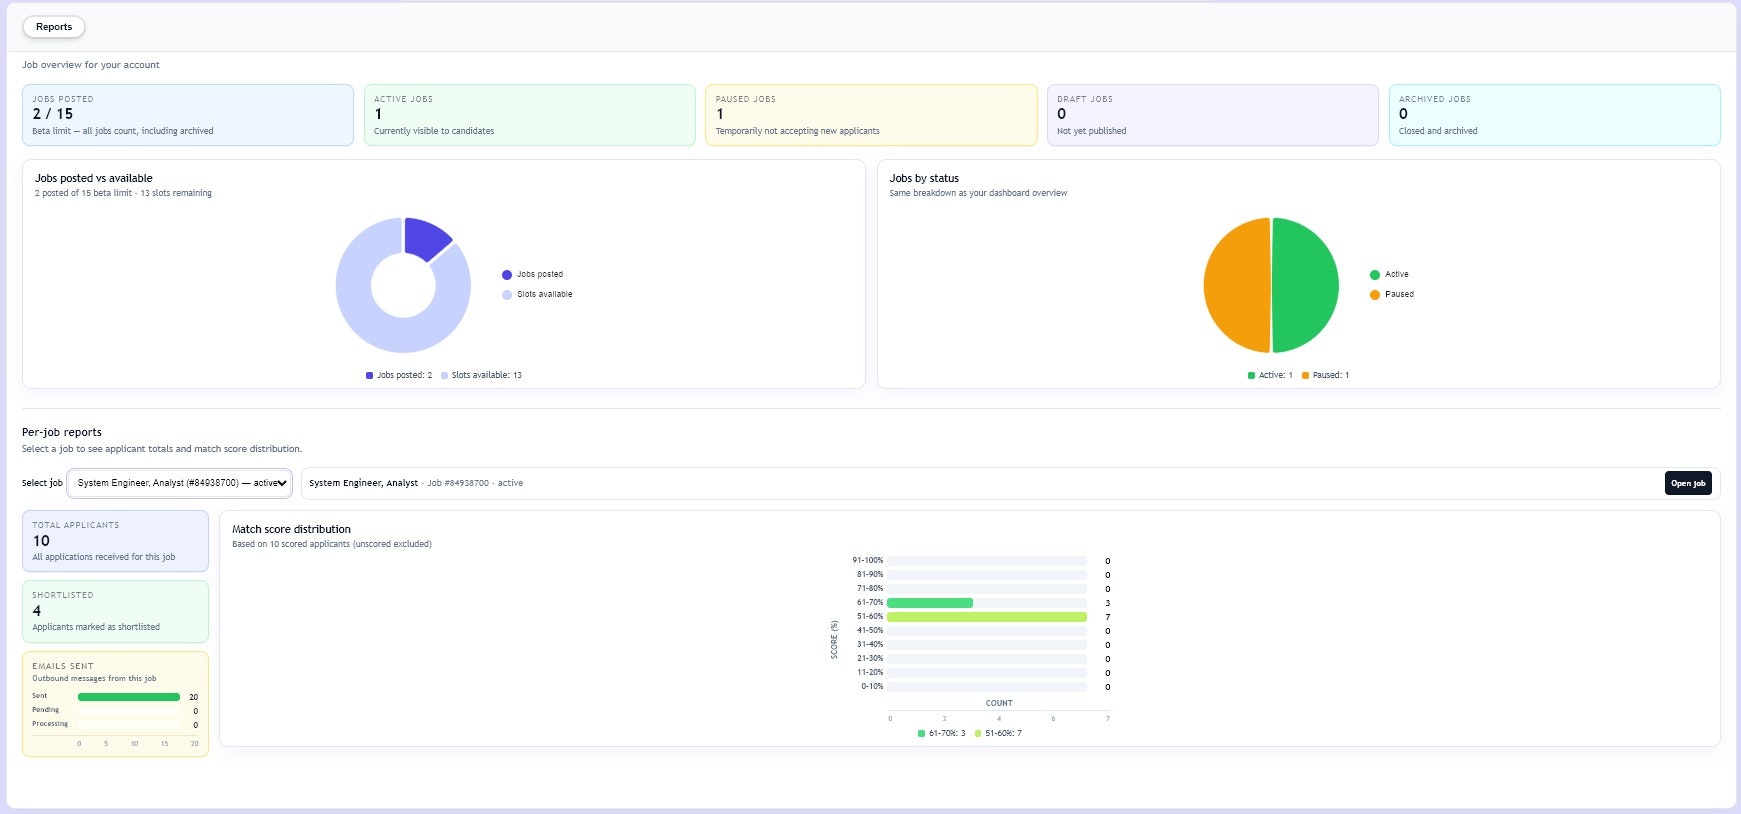
Task: Open the Jobs Posted 2 / 15 card
Action: 188,115
